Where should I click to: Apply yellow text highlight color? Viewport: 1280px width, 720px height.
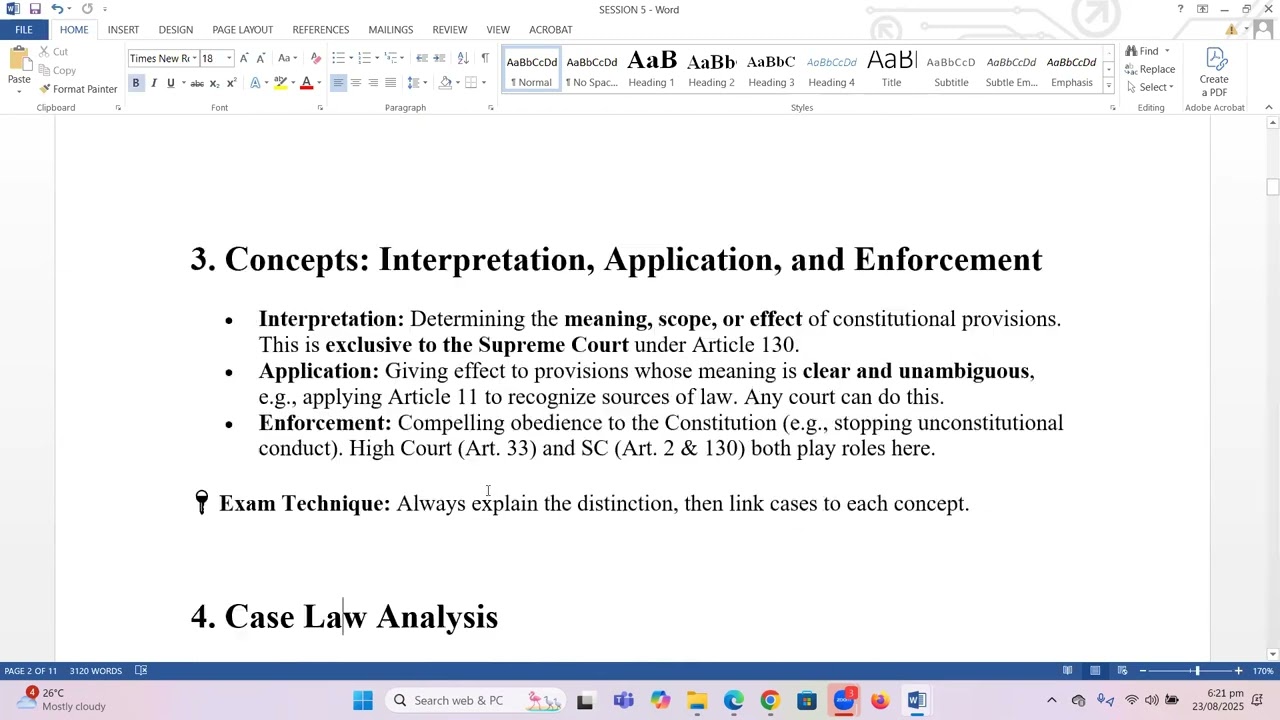click(280, 83)
